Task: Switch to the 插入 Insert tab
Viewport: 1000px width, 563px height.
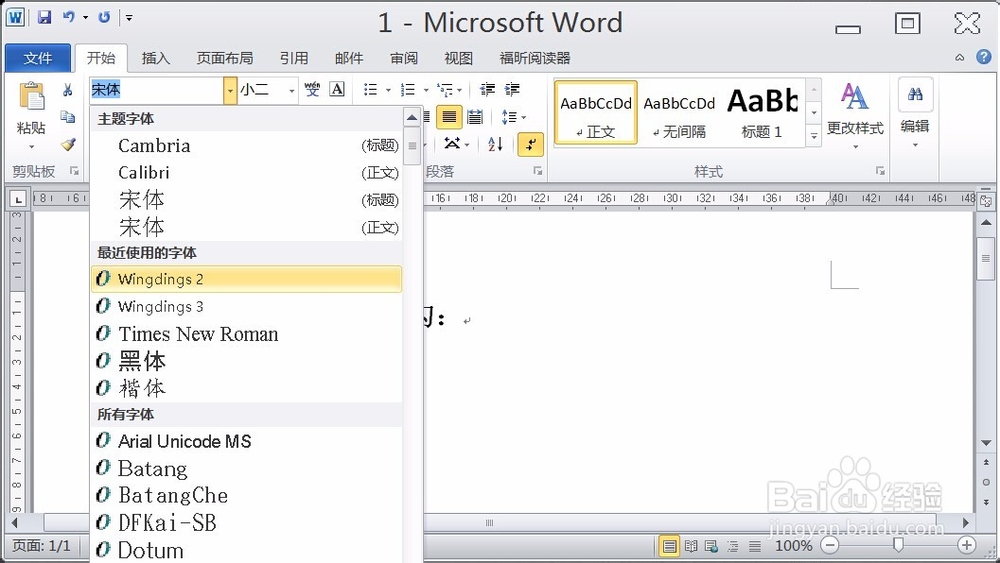Action: coord(156,58)
